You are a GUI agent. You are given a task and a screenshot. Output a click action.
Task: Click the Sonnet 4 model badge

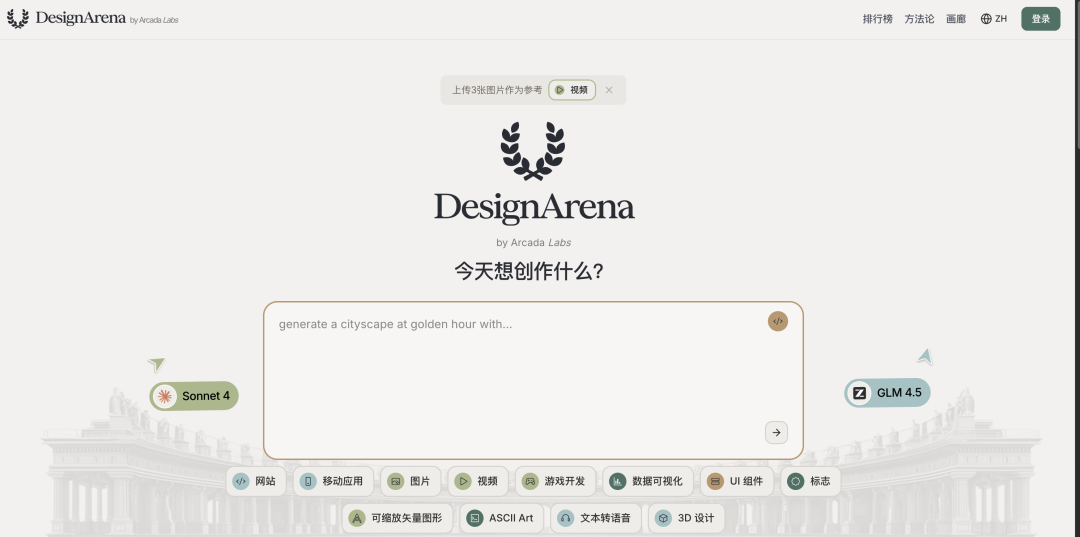click(x=194, y=396)
